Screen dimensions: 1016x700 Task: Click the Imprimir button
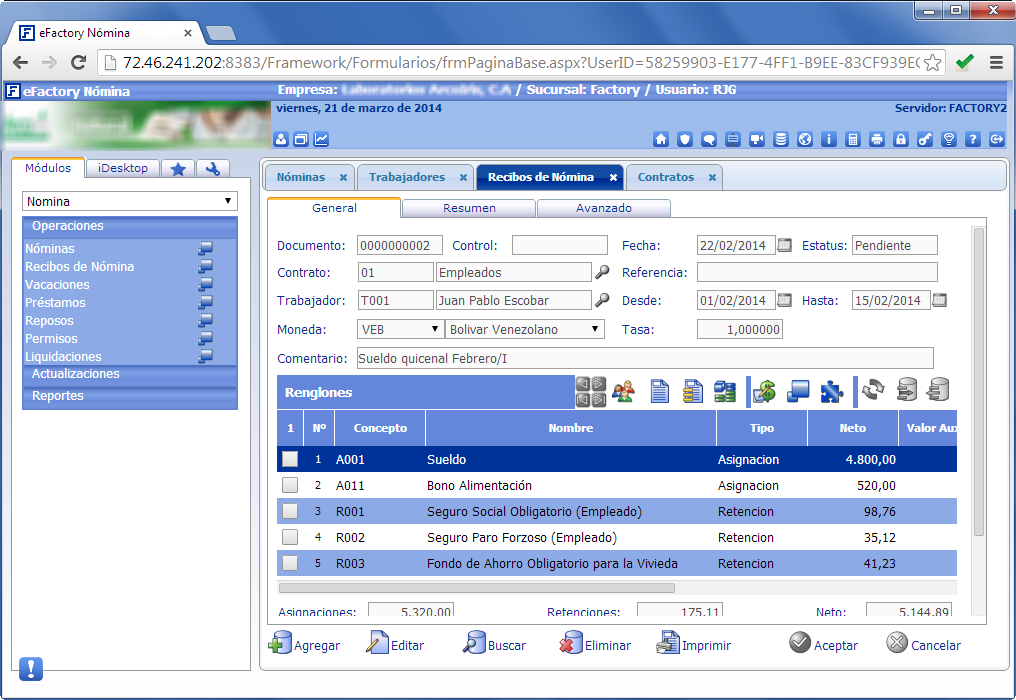[693, 644]
